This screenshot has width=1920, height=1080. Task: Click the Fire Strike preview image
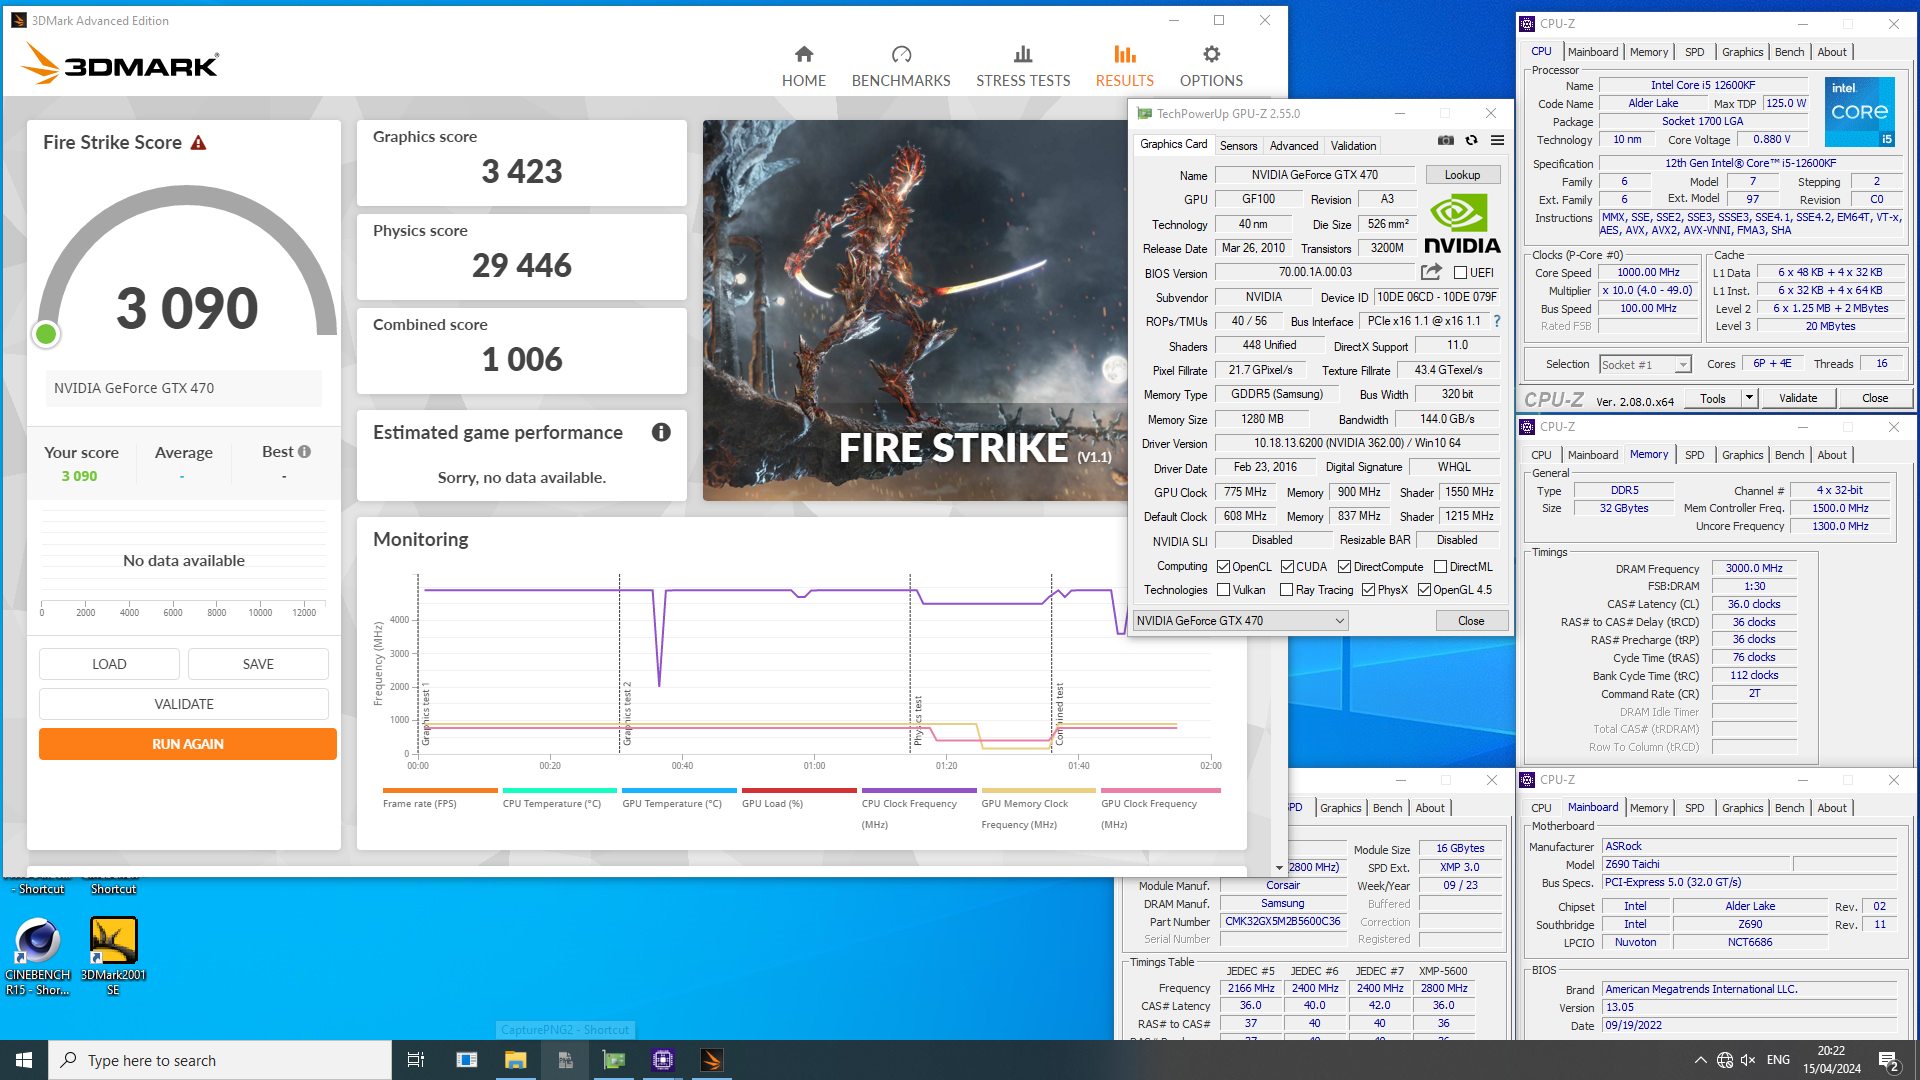[x=915, y=310]
